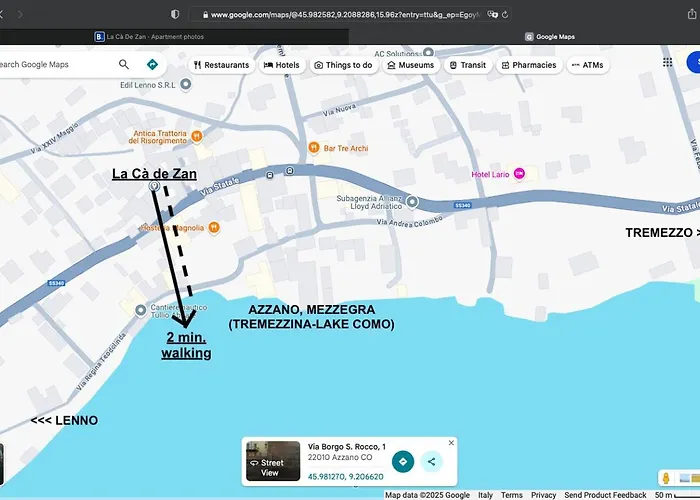Switch to the Google Maps browser tab

[550, 37]
